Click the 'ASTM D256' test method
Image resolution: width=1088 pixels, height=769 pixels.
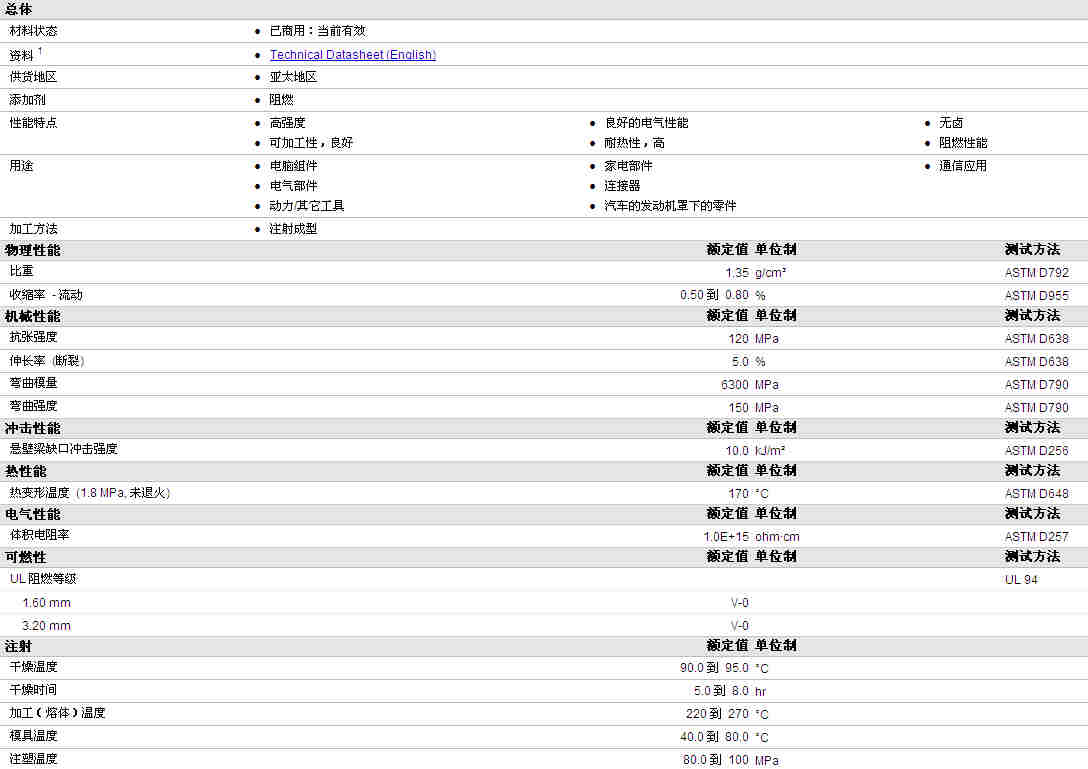pos(1037,450)
